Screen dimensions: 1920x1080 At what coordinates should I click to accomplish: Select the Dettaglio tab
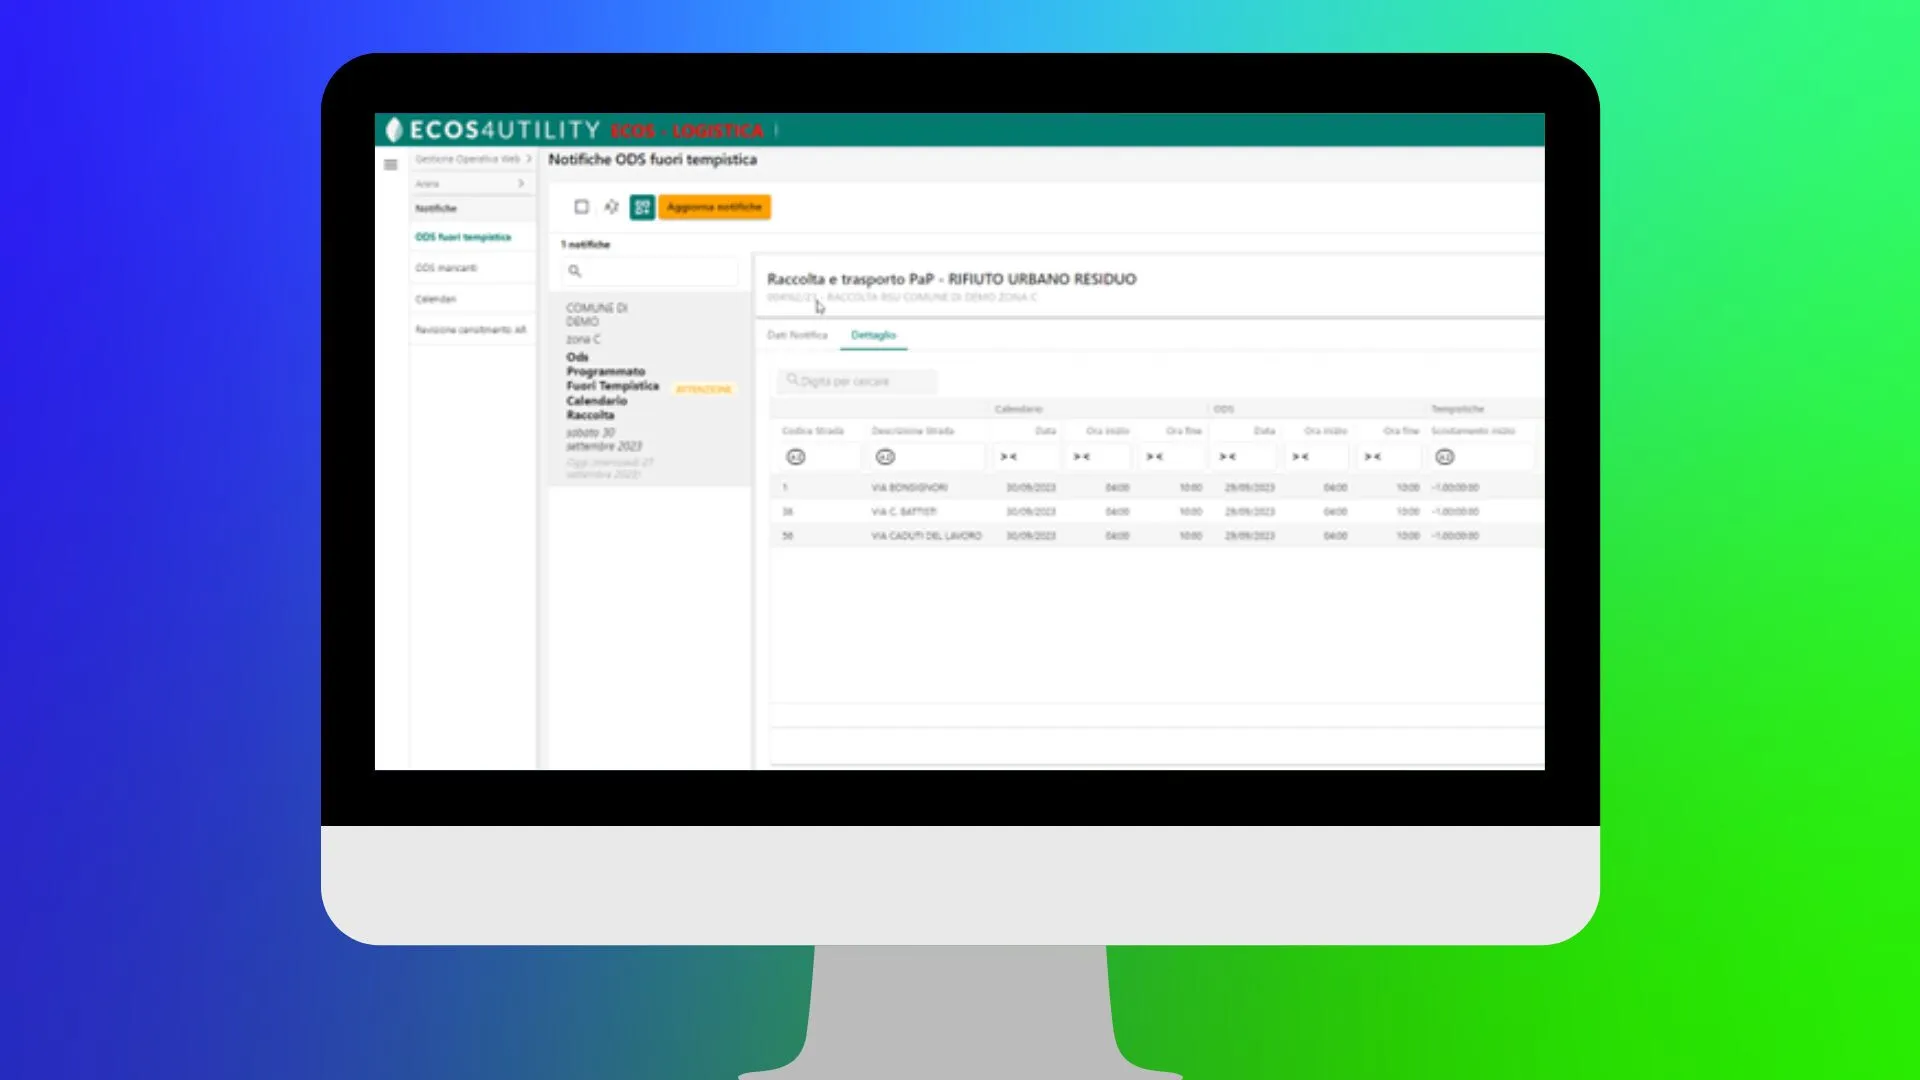click(873, 335)
